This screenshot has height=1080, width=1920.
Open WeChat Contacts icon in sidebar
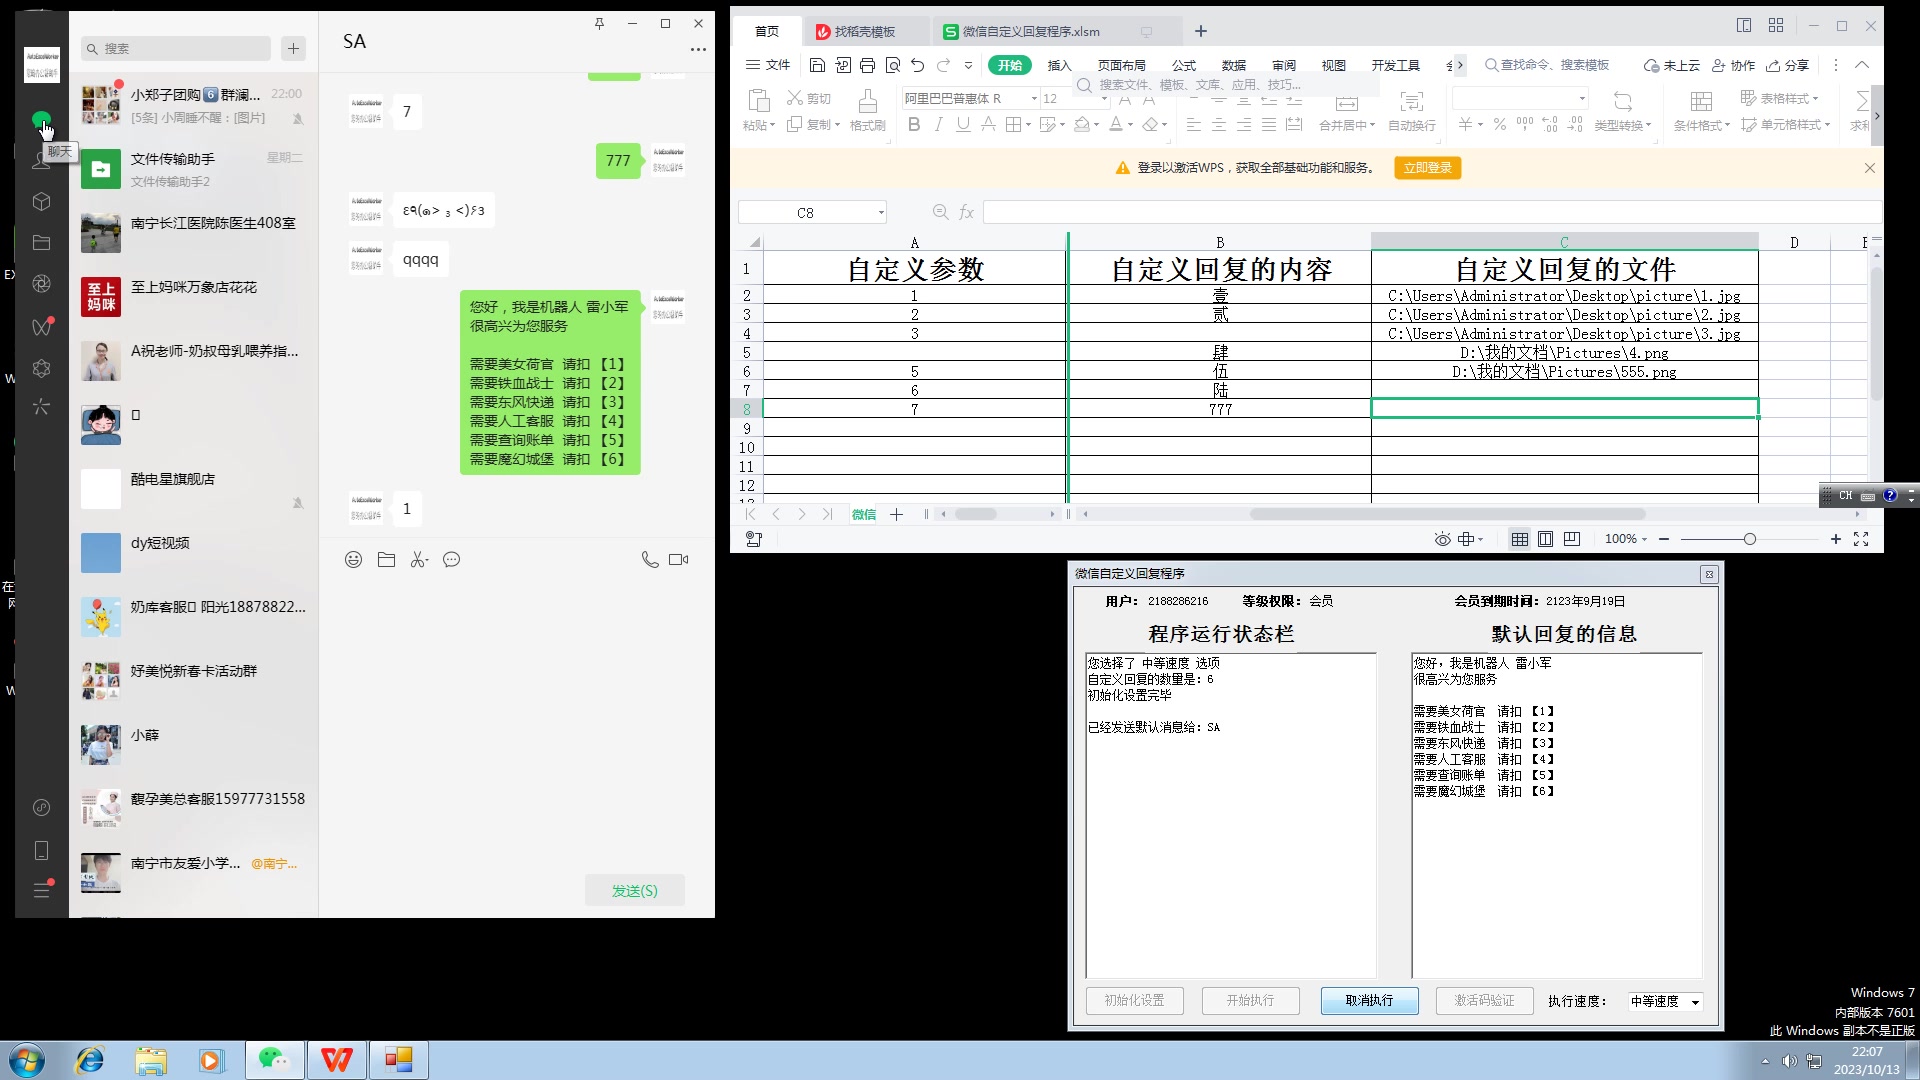41,160
